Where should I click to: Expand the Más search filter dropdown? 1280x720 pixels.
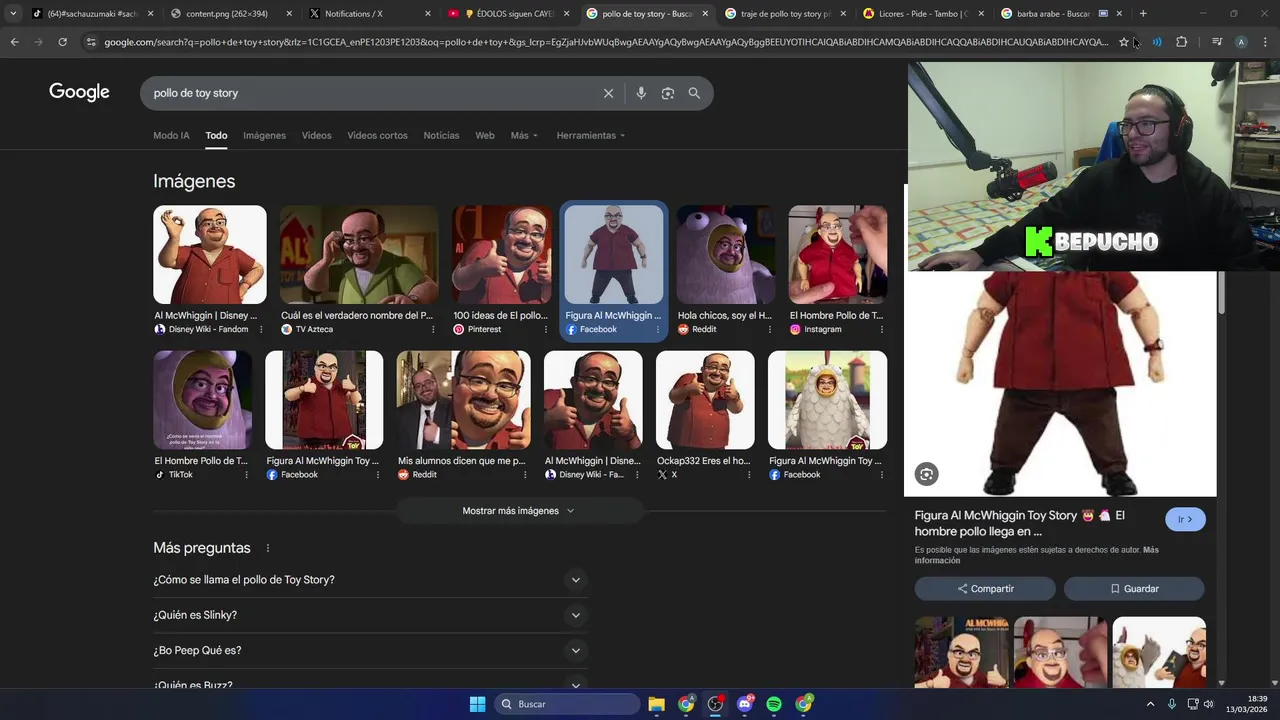[x=524, y=135]
